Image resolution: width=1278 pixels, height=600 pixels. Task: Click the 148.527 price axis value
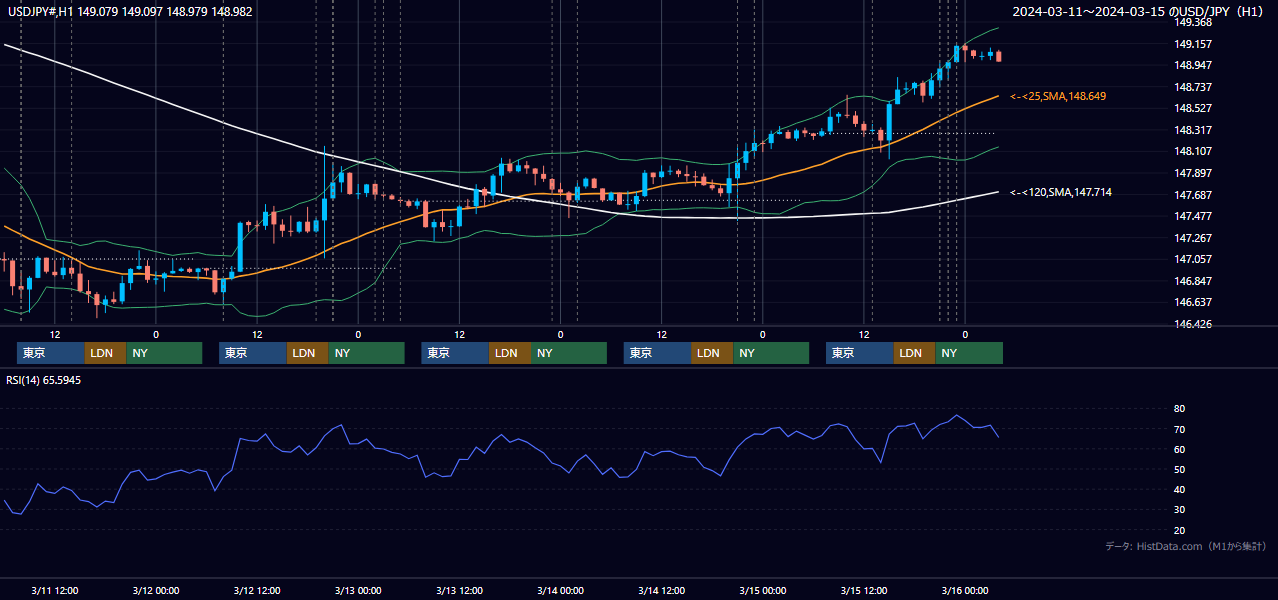coord(1193,108)
